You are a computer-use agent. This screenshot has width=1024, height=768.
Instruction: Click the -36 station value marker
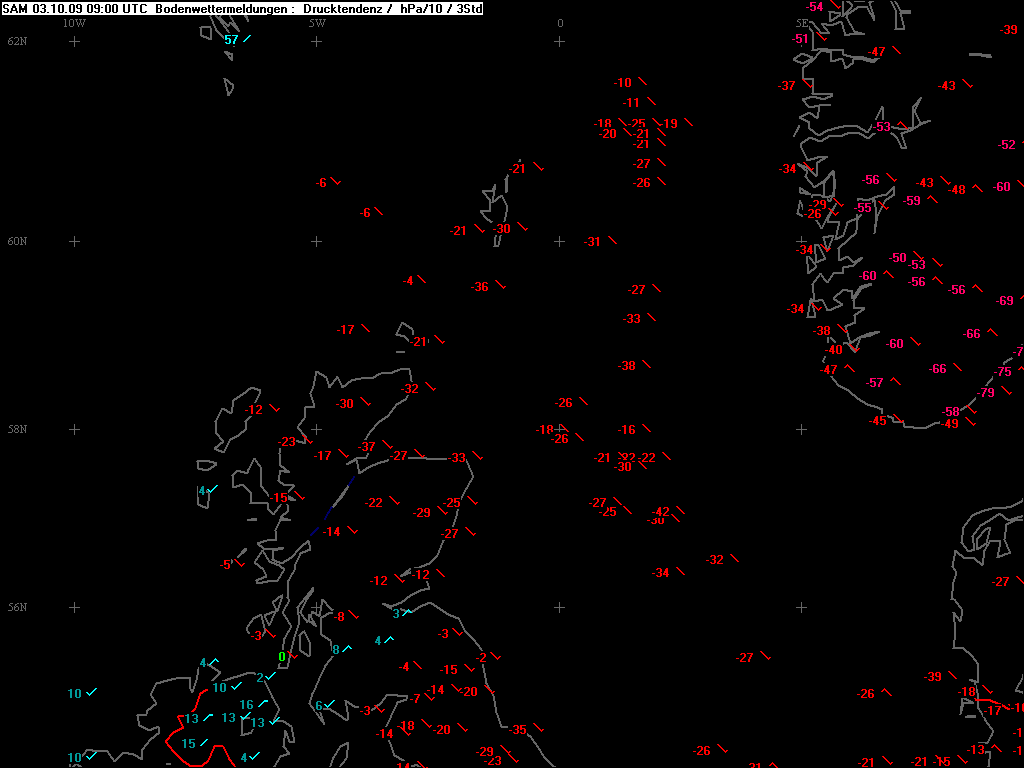(x=481, y=287)
